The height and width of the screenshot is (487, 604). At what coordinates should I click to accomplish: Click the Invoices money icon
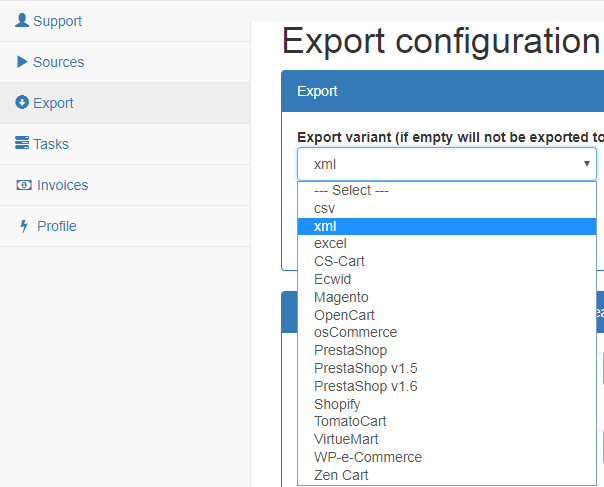[x=24, y=185]
